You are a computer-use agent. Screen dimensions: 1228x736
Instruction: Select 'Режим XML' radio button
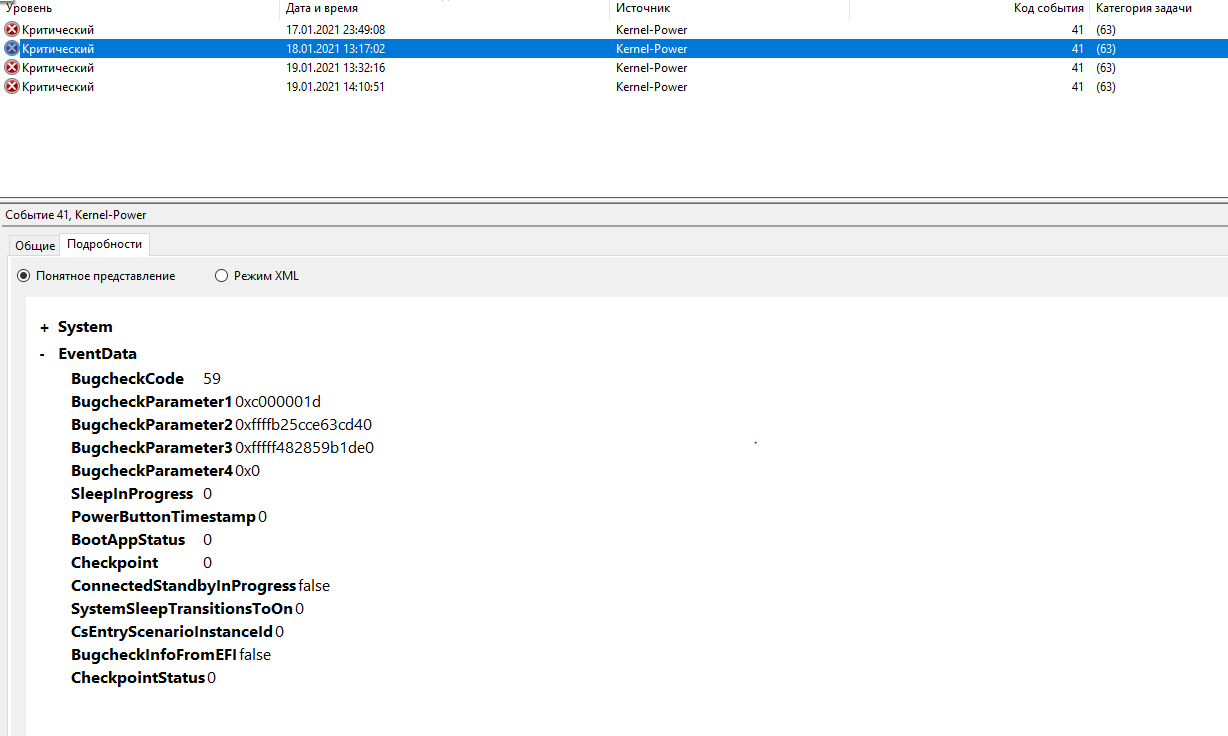[x=222, y=276]
